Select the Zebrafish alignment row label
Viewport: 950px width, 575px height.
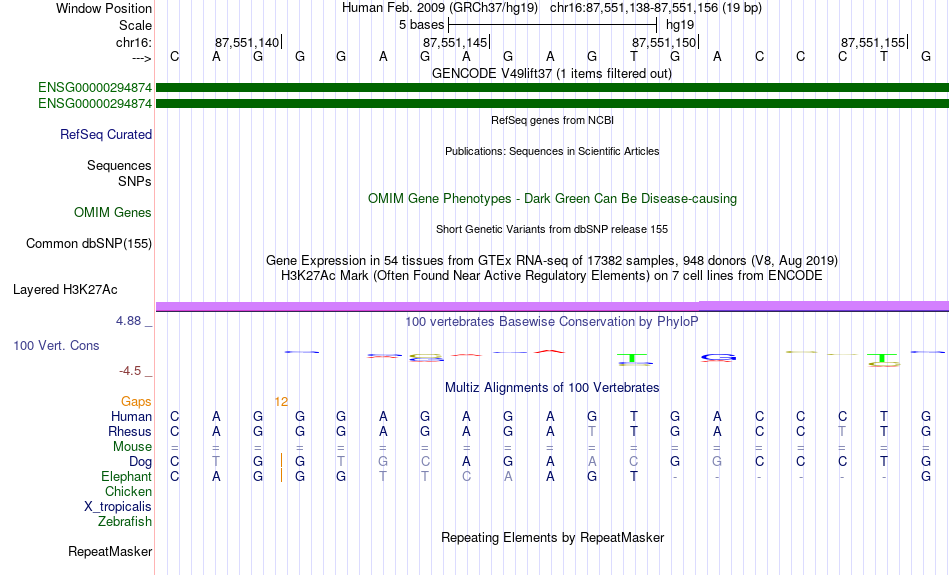tap(125, 521)
